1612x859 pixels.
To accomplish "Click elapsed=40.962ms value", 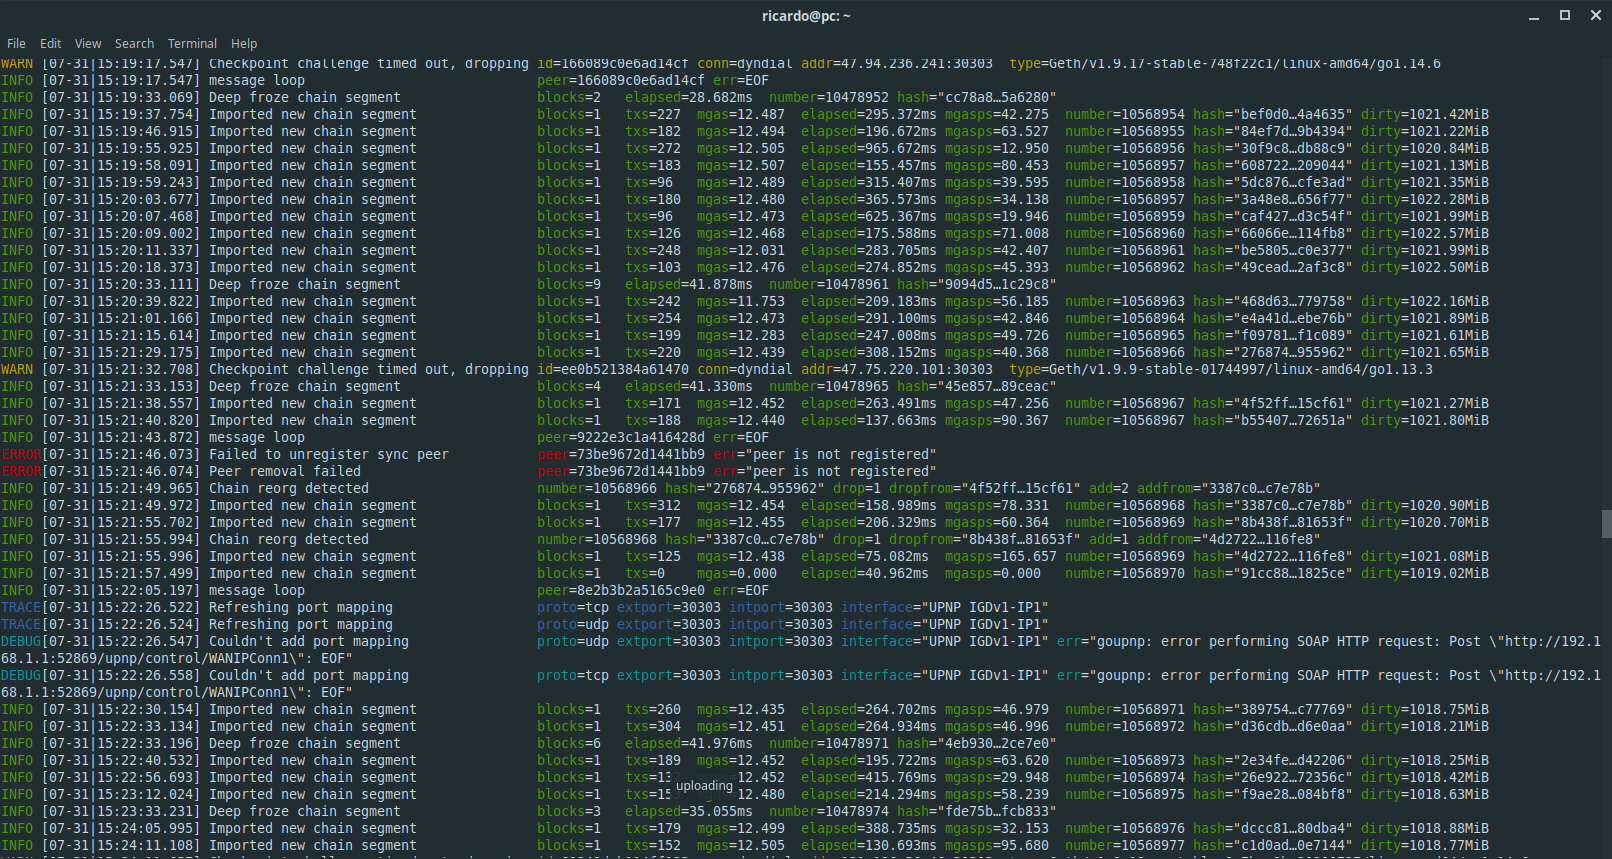I will [x=865, y=573].
